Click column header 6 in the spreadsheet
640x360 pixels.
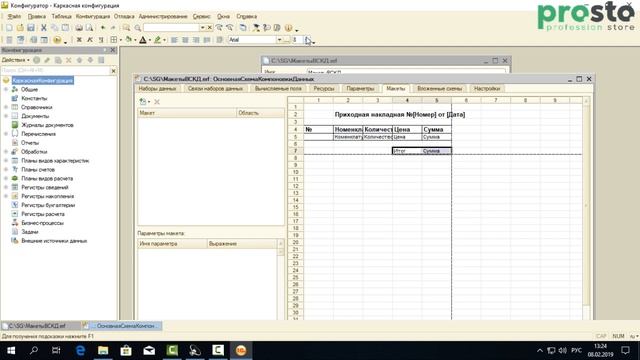466,100
